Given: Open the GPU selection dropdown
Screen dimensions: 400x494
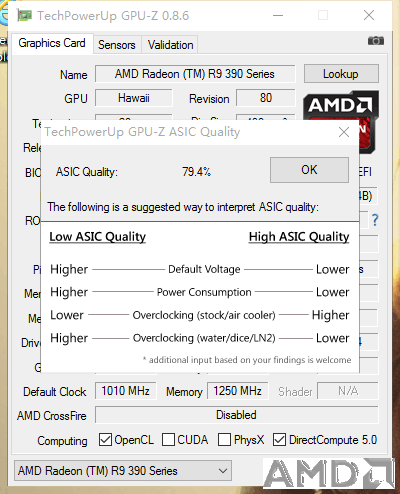Looking at the screenshot, I should pos(123,471).
